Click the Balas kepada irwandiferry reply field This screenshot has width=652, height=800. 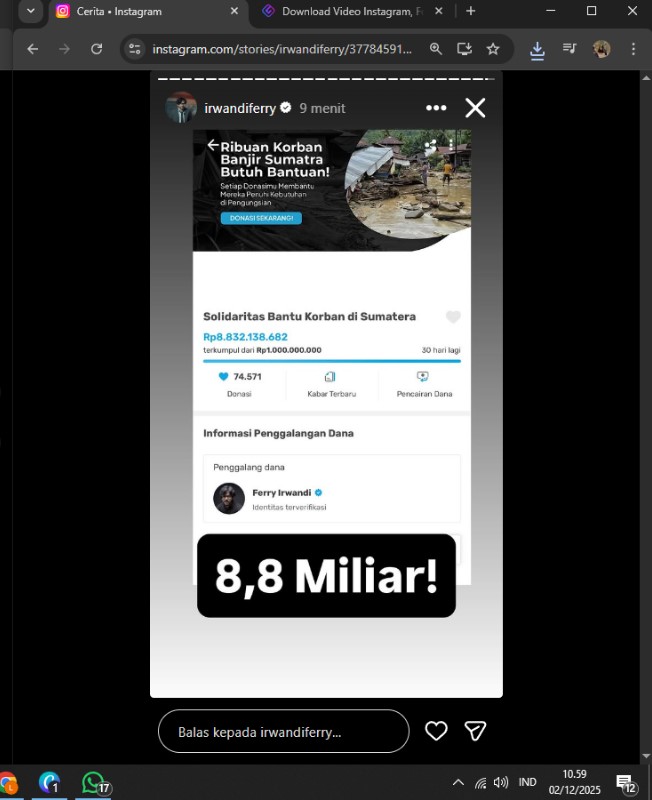(284, 731)
